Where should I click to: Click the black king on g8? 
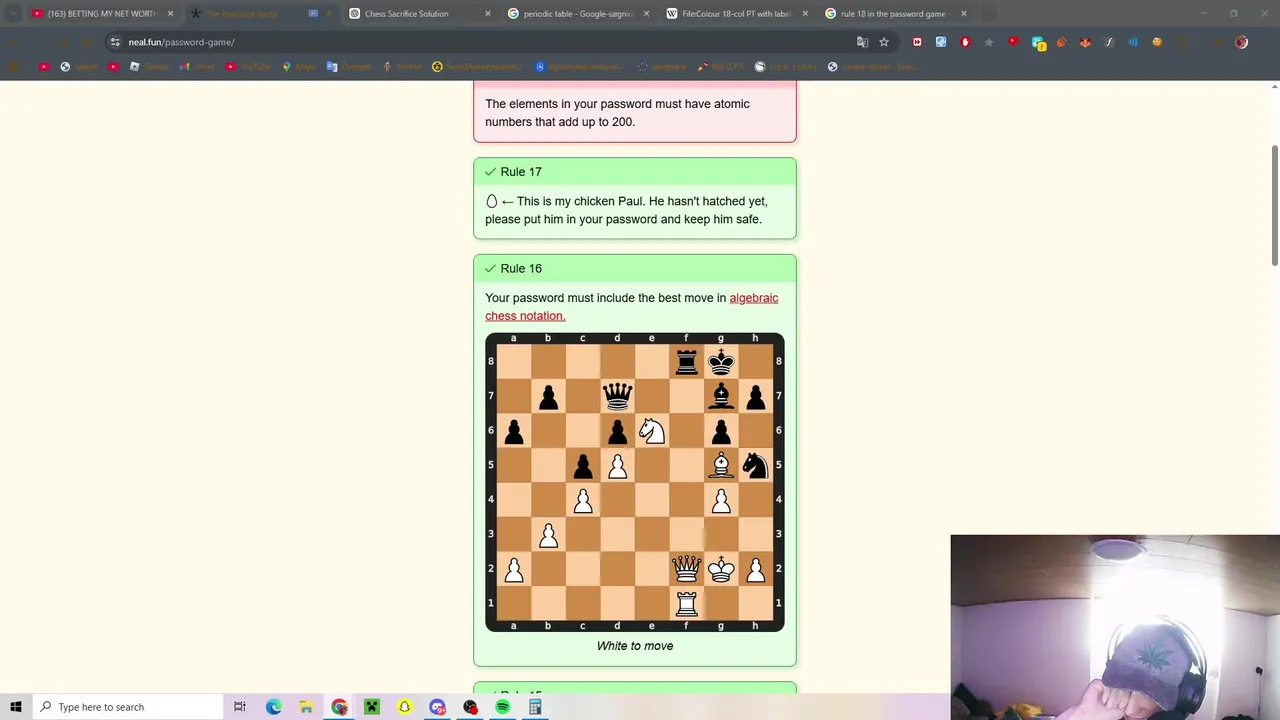721,362
